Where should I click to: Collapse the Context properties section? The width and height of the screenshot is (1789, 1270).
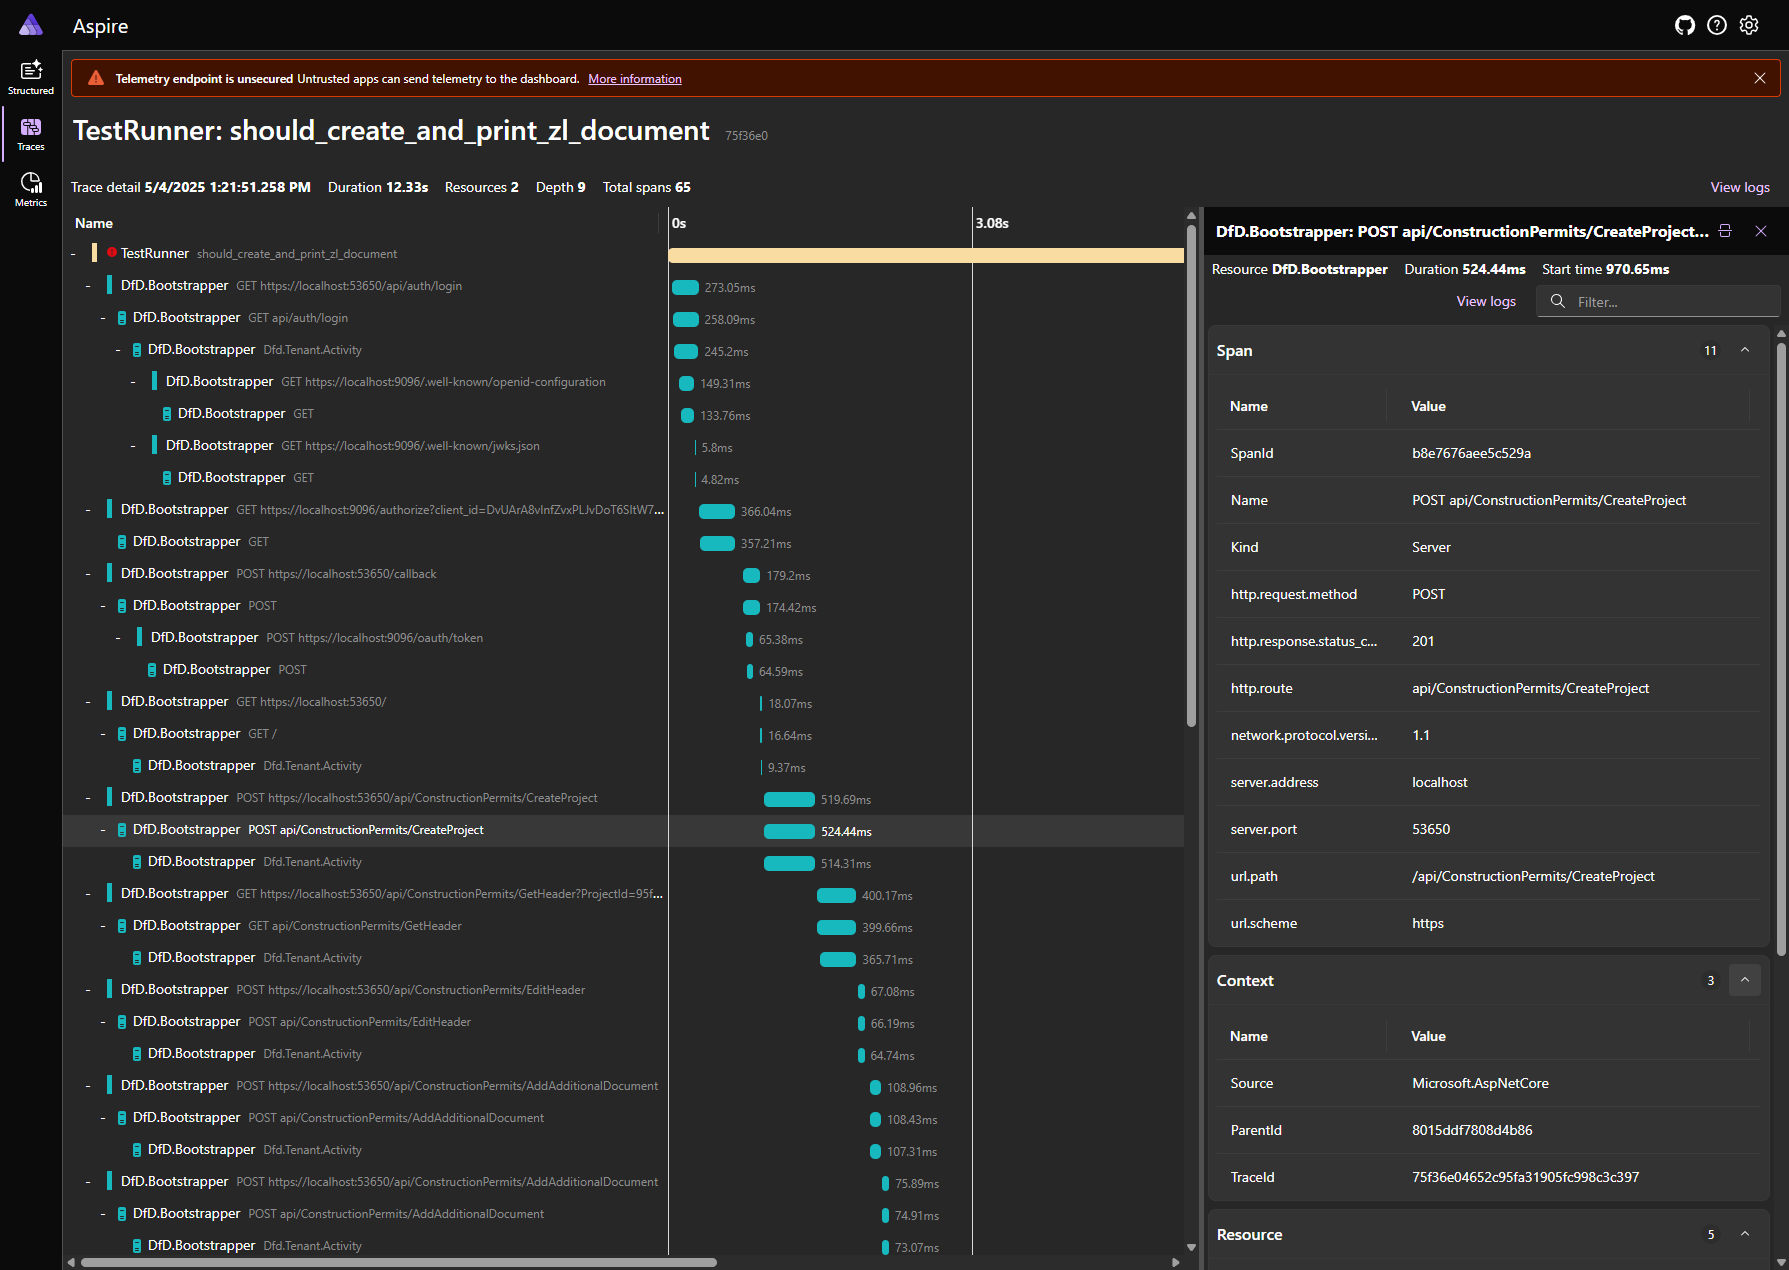pos(1745,980)
